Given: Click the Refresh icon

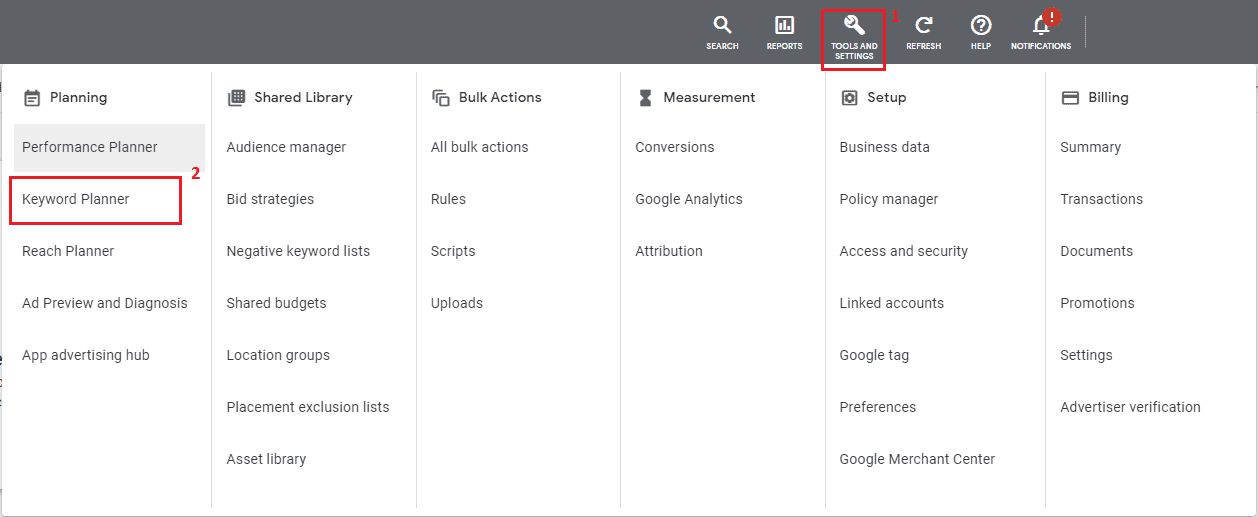Looking at the screenshot, I should pyautogui.click(x=923, y=26).
